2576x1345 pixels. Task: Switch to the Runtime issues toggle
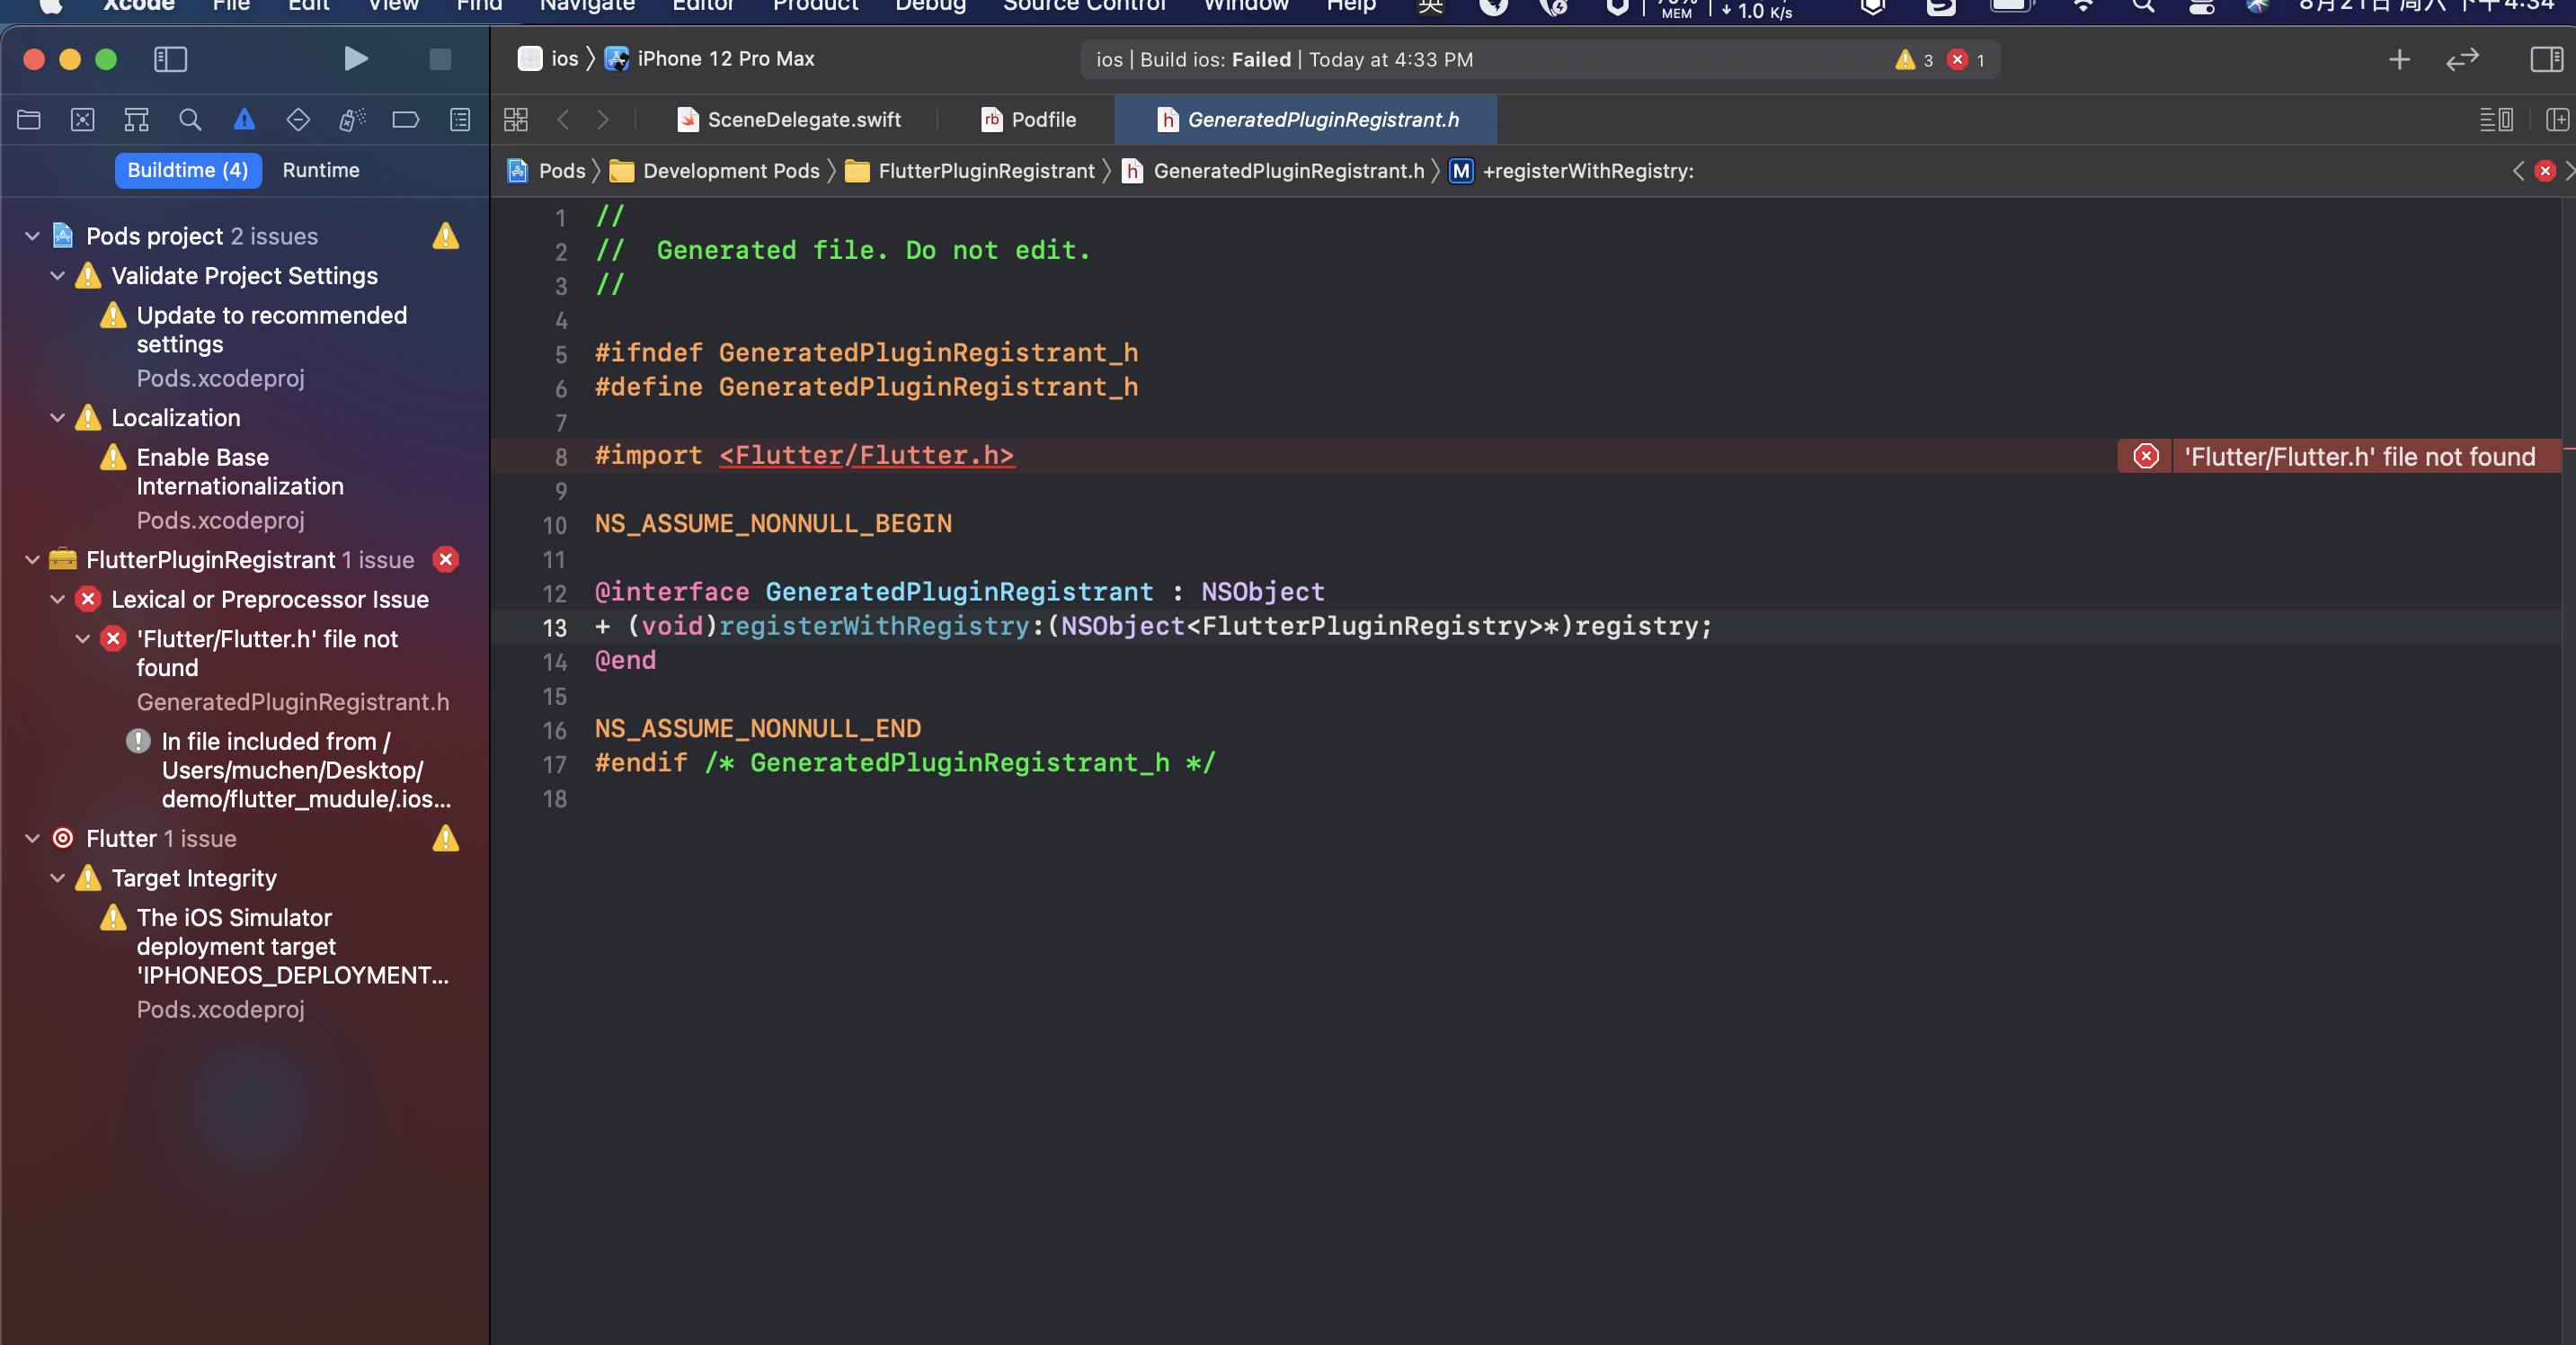[x=320, y=170]
